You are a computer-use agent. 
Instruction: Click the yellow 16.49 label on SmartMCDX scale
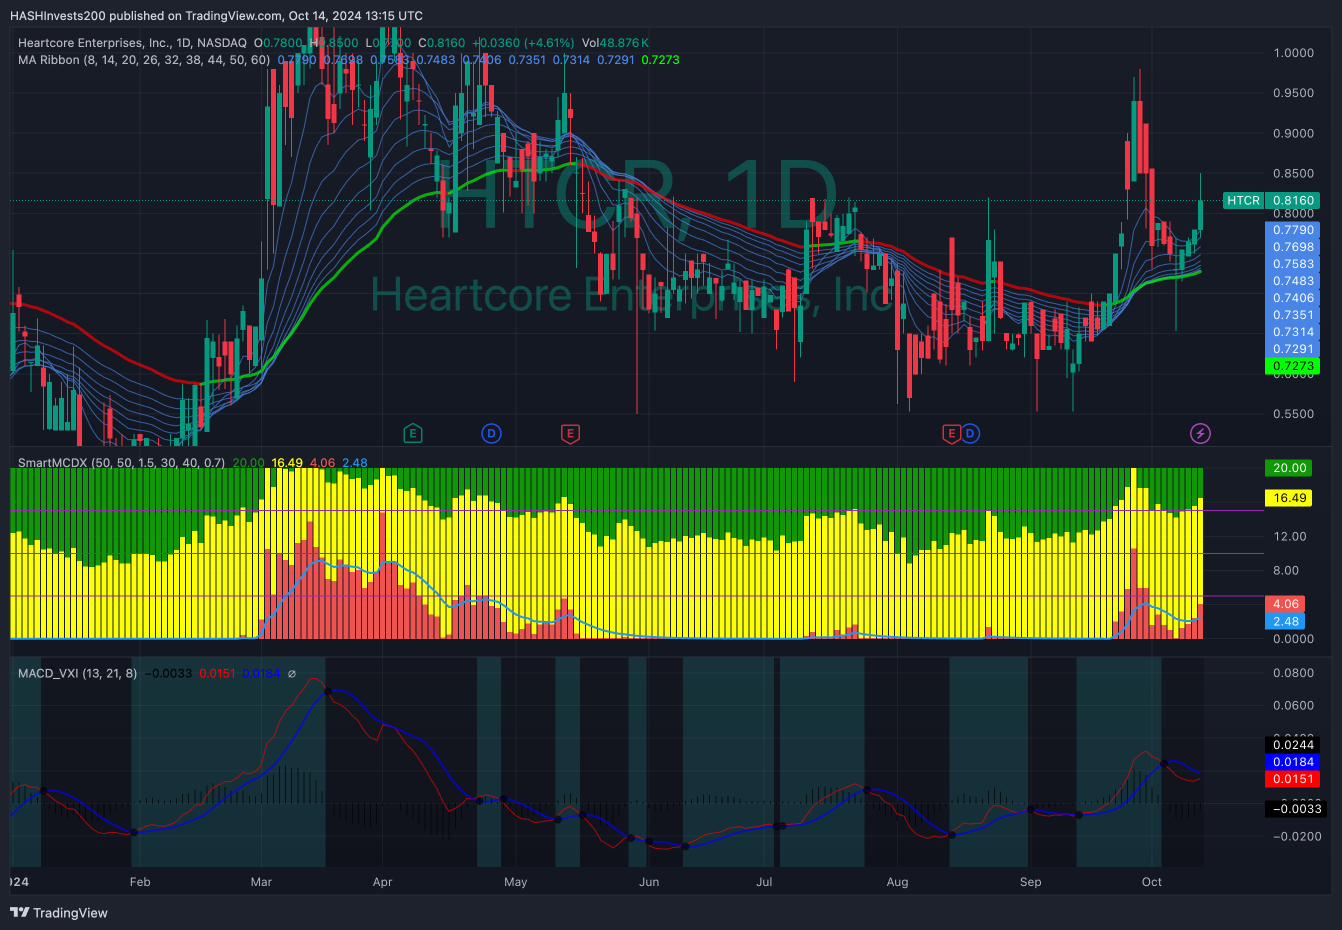(1289, 498)
